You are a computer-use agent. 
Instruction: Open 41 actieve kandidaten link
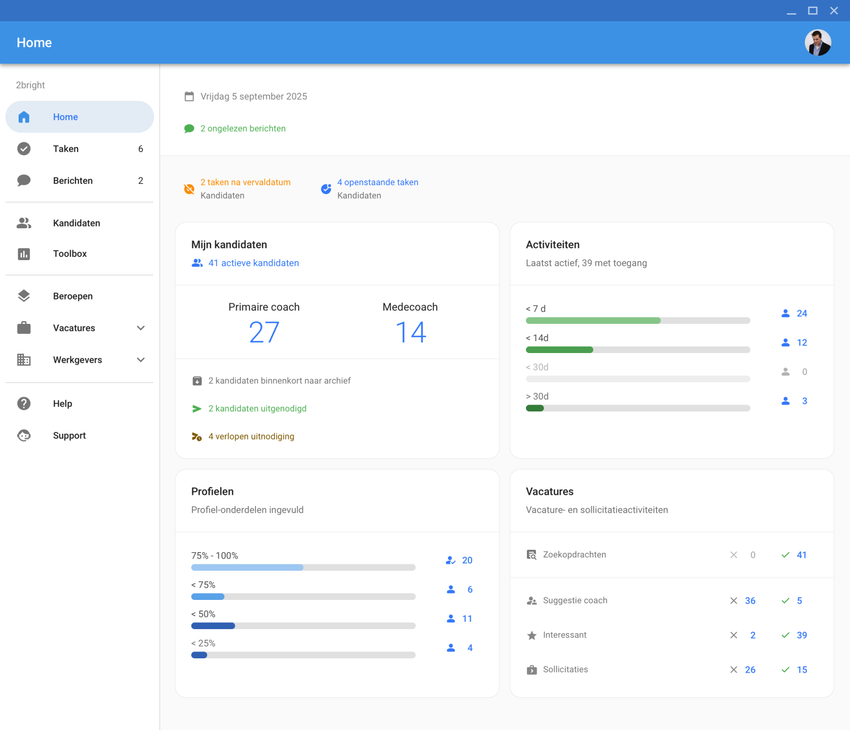tap(253, 263)
